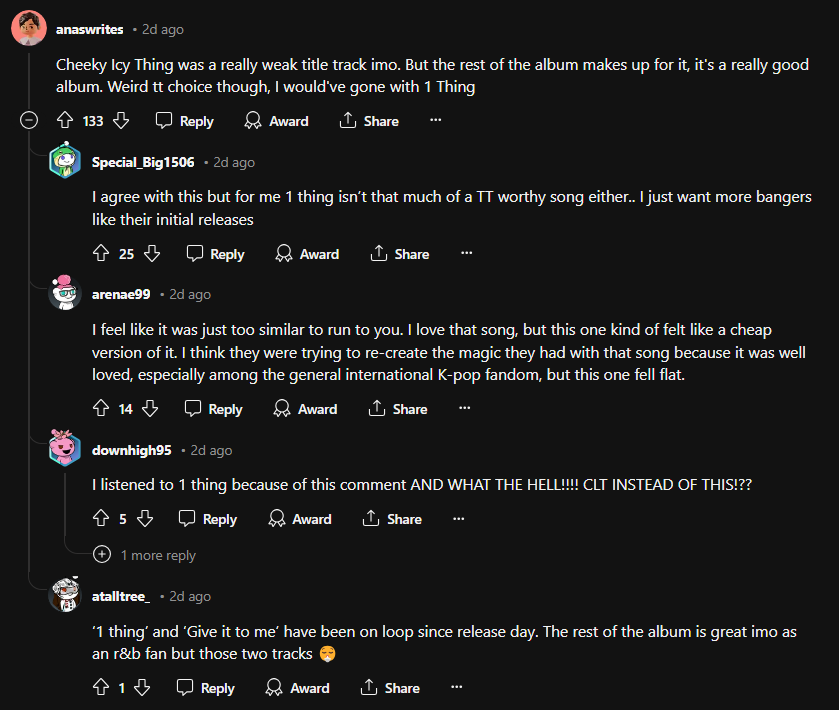Screen dimensions: 839x710
Task: Downvote the anaswrites comment
Action: tap(121, 121)
